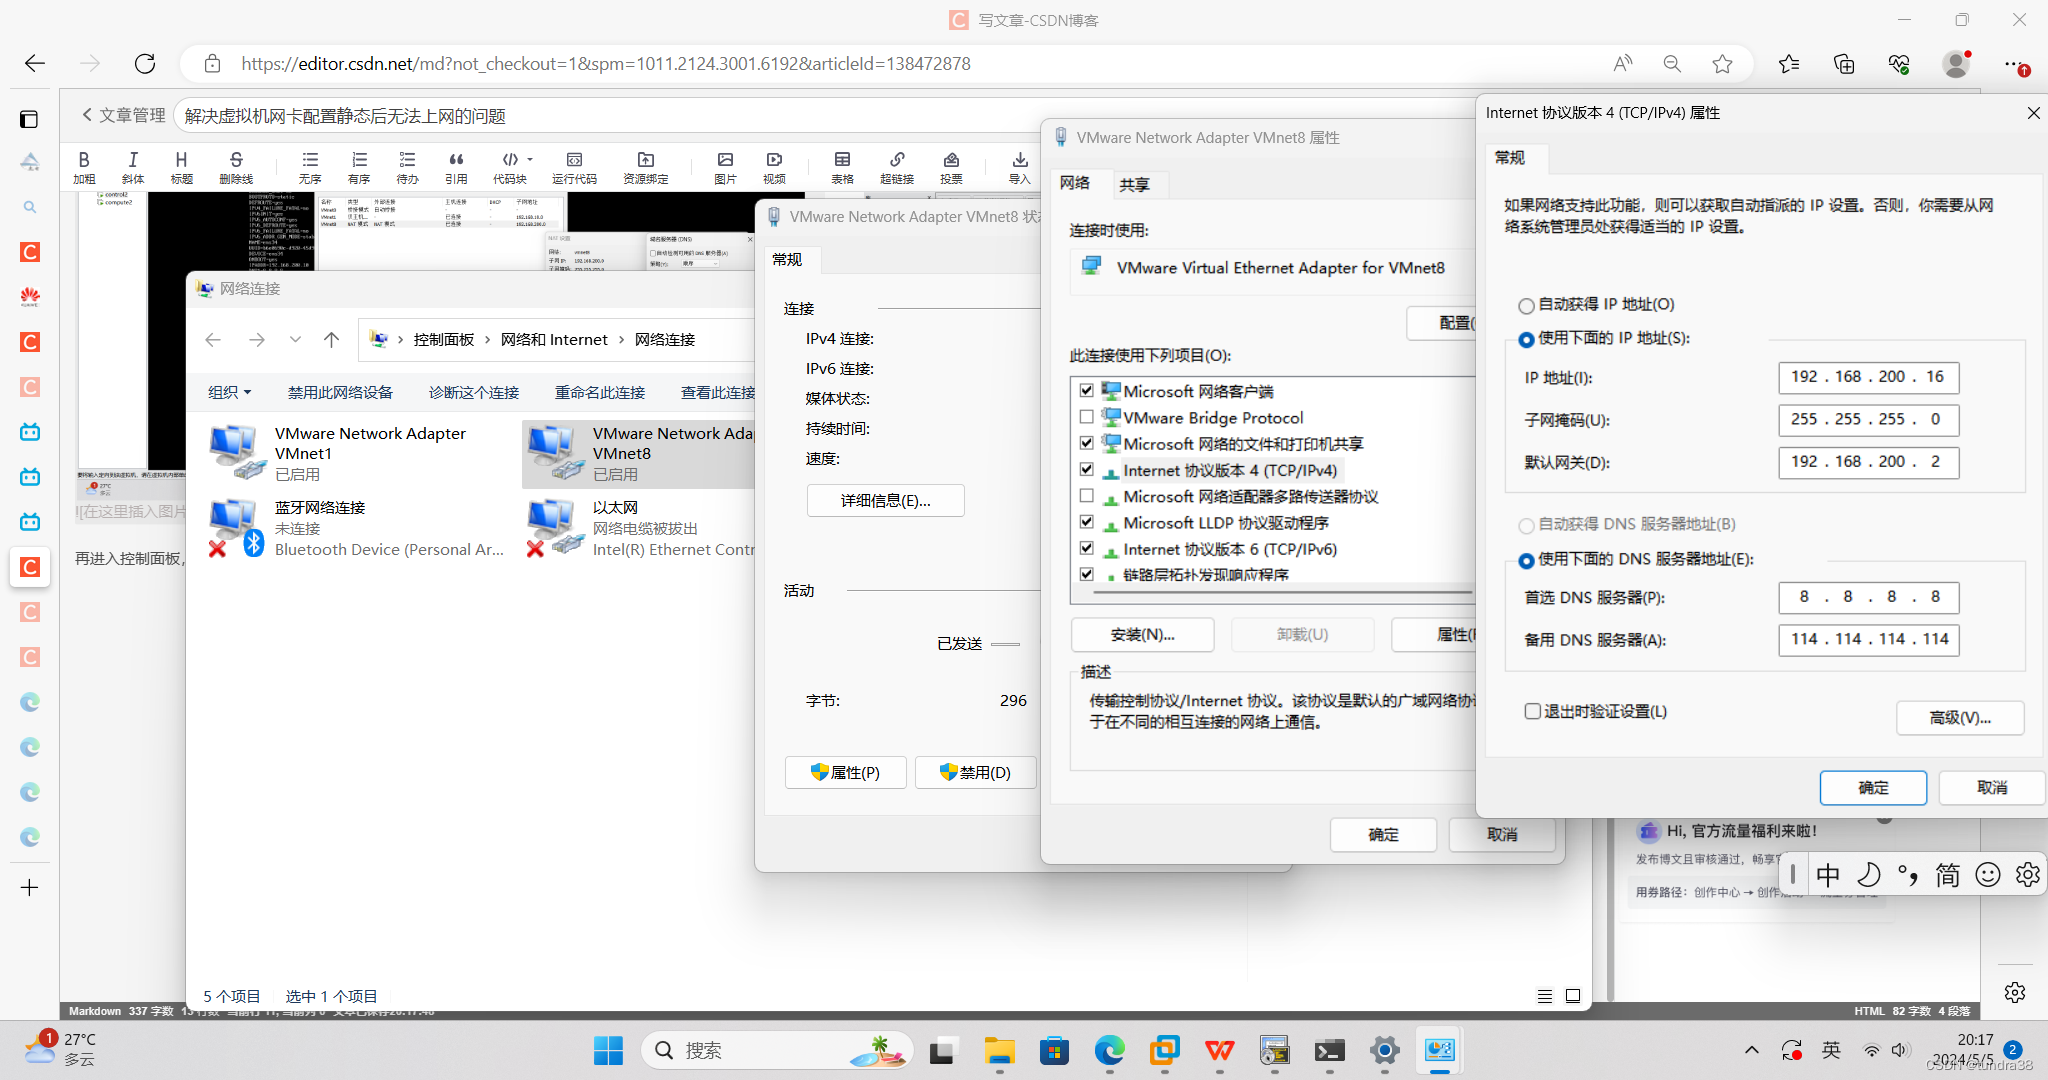
Task: Apply italic formatting in the editor toolbar
Action: [133, 166]
